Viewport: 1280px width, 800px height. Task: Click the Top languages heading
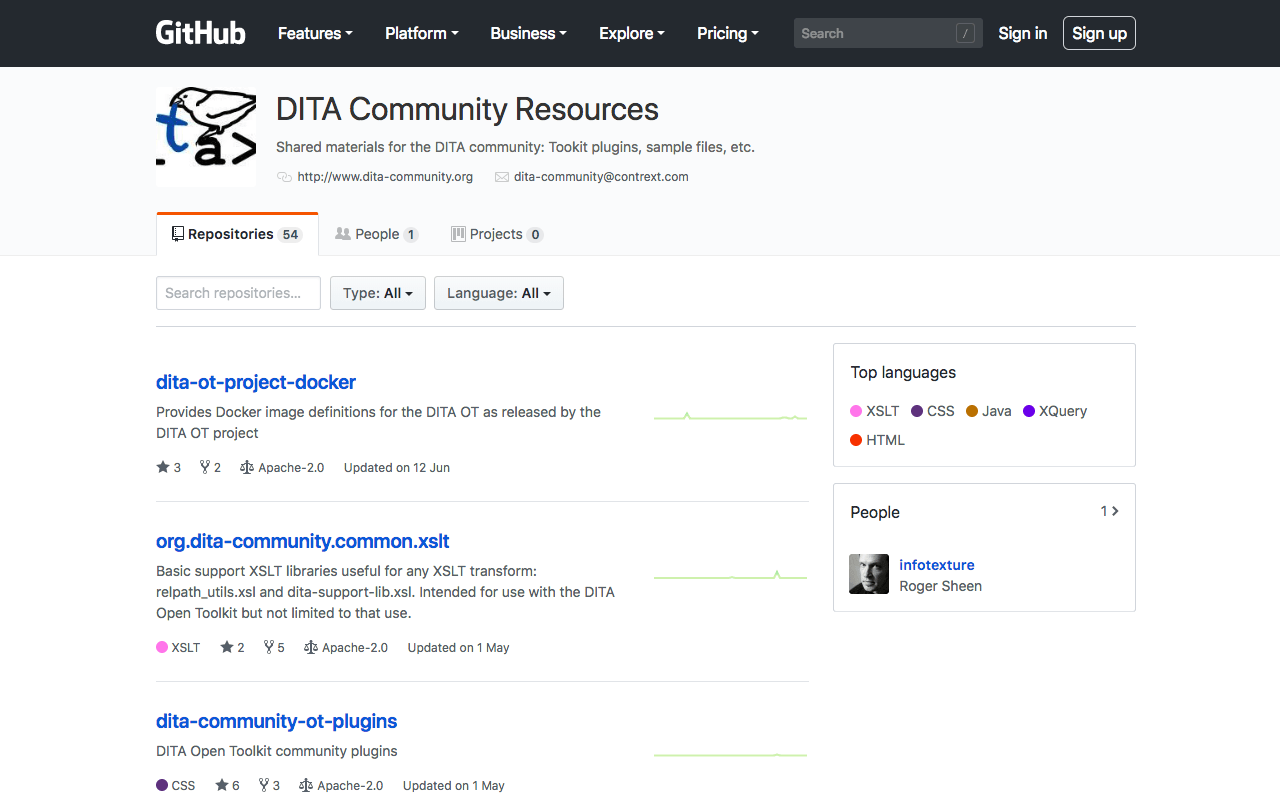[x=903, y=372]
